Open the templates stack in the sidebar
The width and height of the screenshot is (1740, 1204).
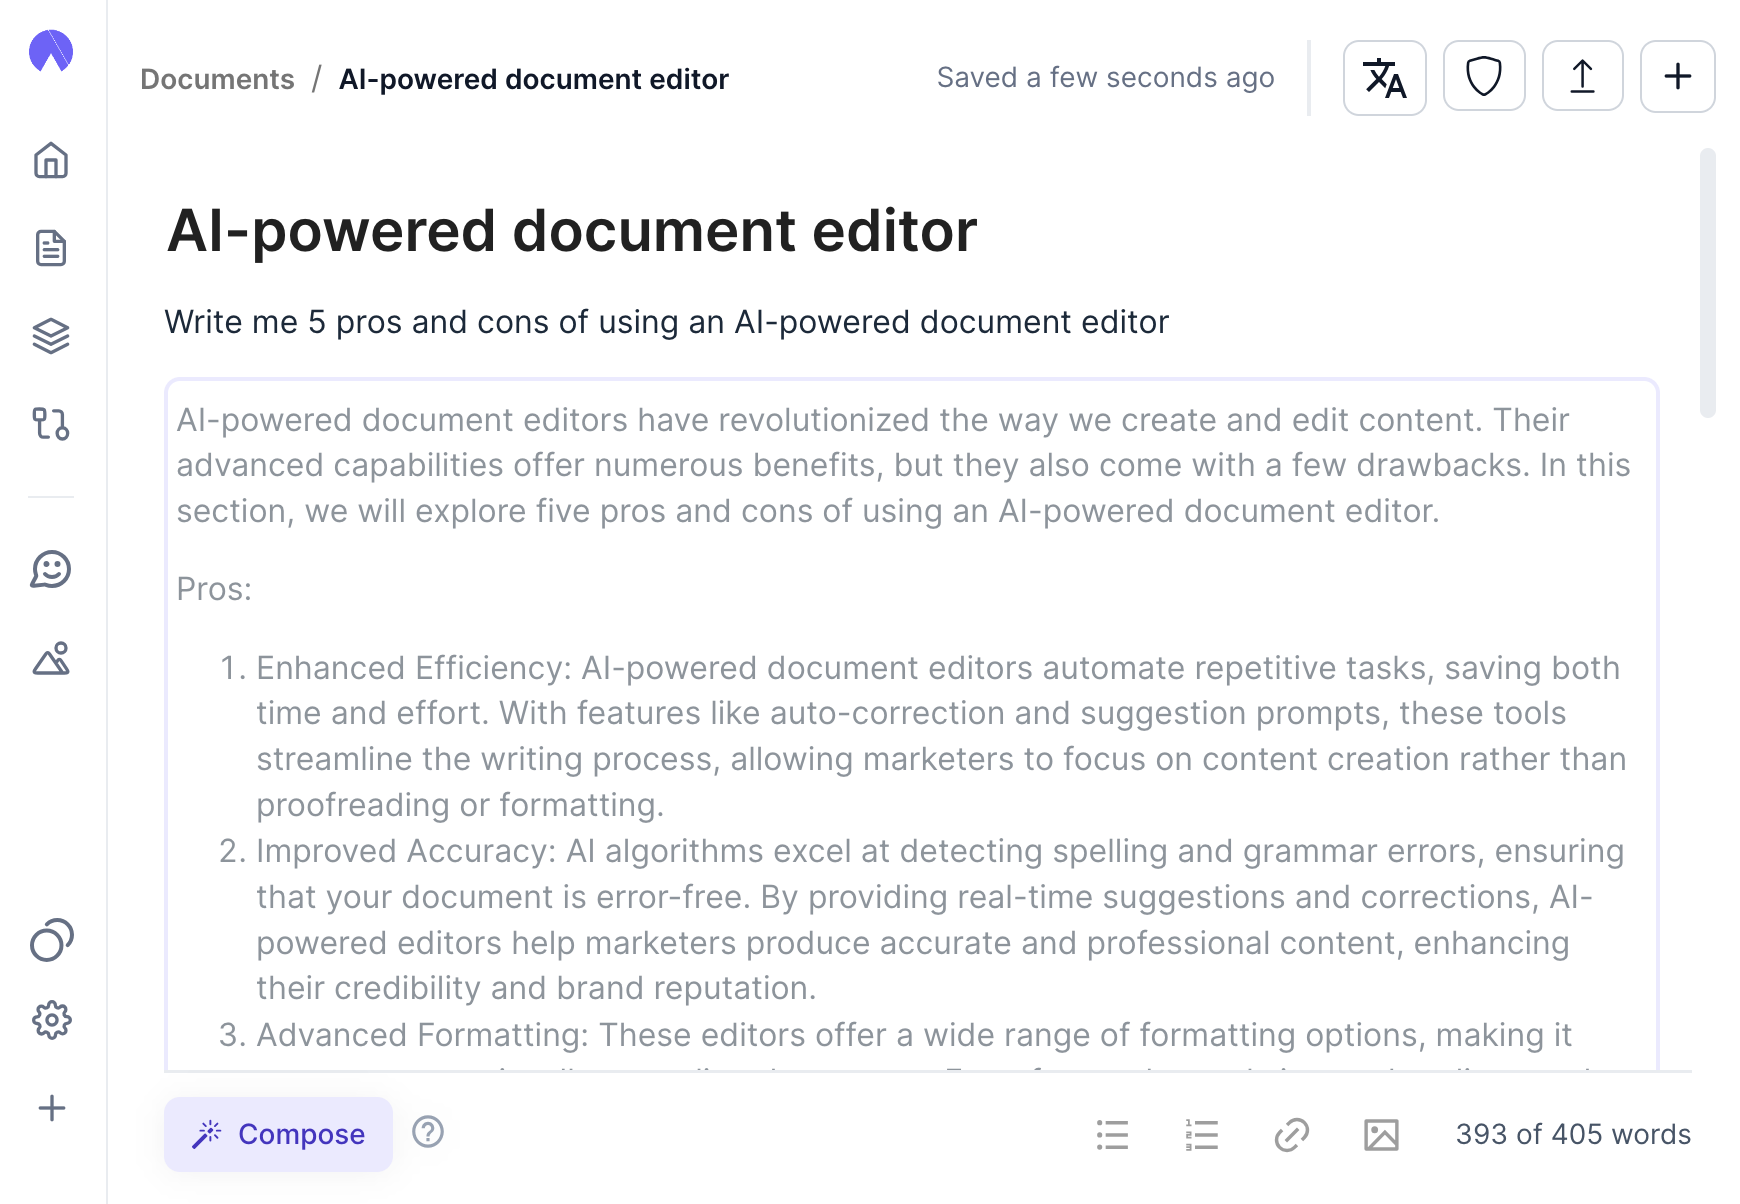tap(51, 336)
